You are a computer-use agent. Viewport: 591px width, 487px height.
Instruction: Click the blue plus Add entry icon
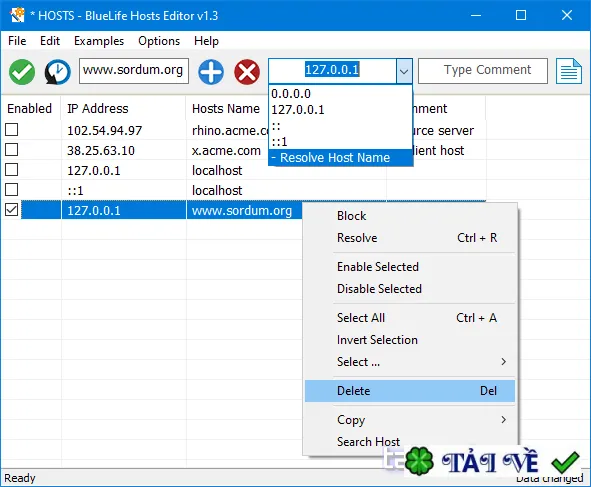pos(211,72)
